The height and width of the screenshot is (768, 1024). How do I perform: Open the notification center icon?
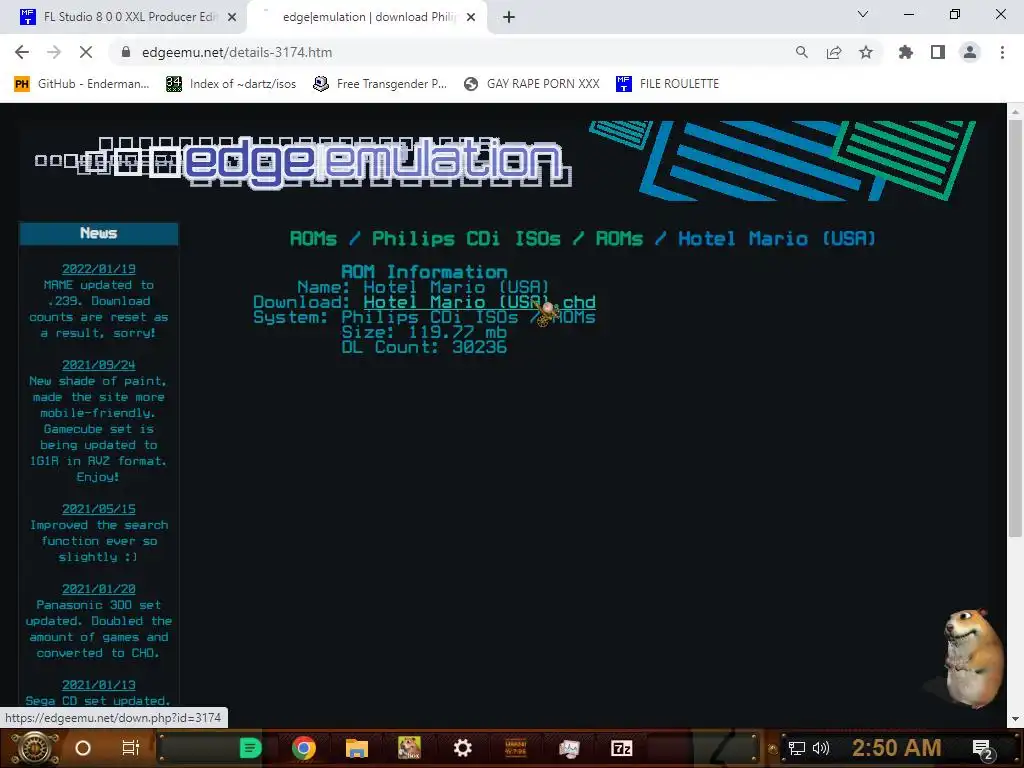tap(982, 749)
